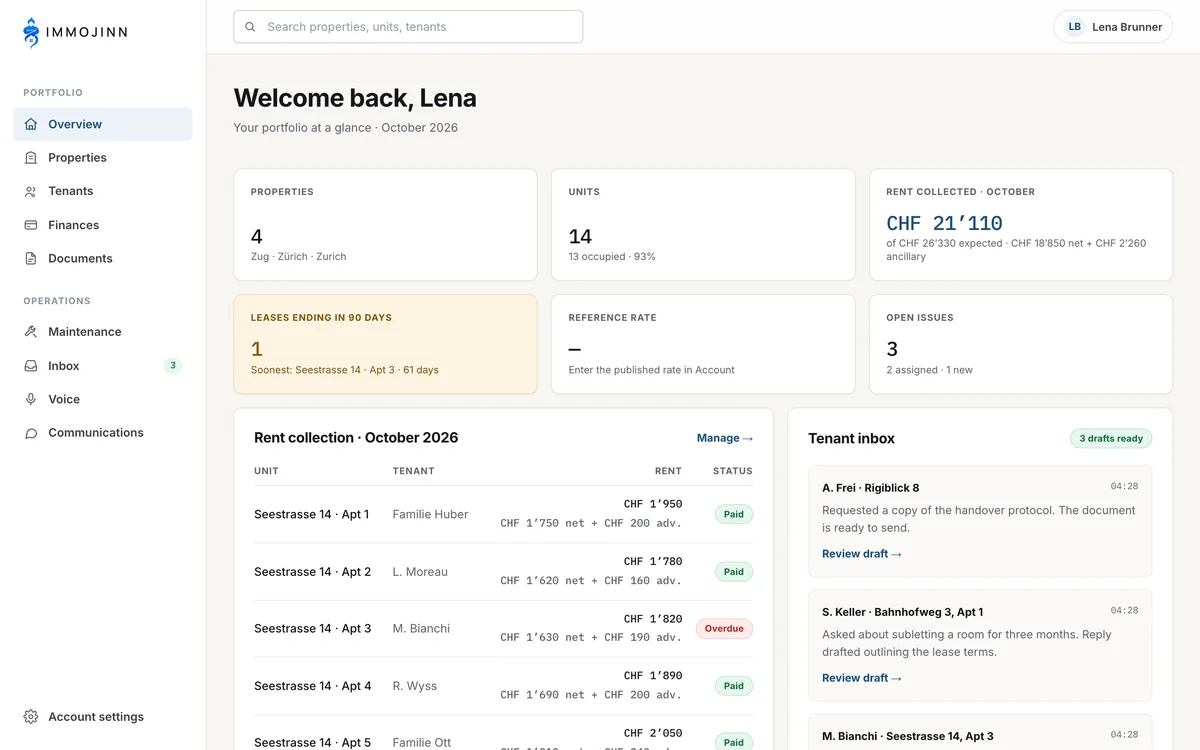Open the Tenants section
Screen dimensions: 1200x750
(x=102, y=191)
